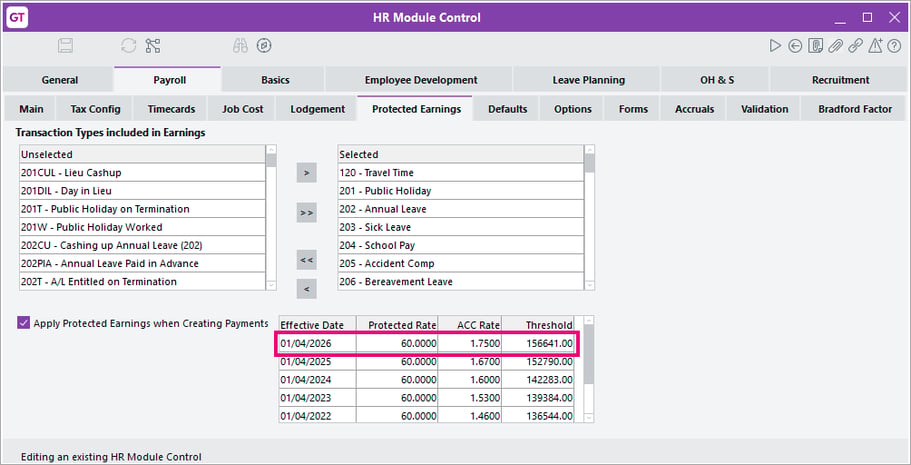Click the Selected list scrollbar thumb

coord(590,163)
